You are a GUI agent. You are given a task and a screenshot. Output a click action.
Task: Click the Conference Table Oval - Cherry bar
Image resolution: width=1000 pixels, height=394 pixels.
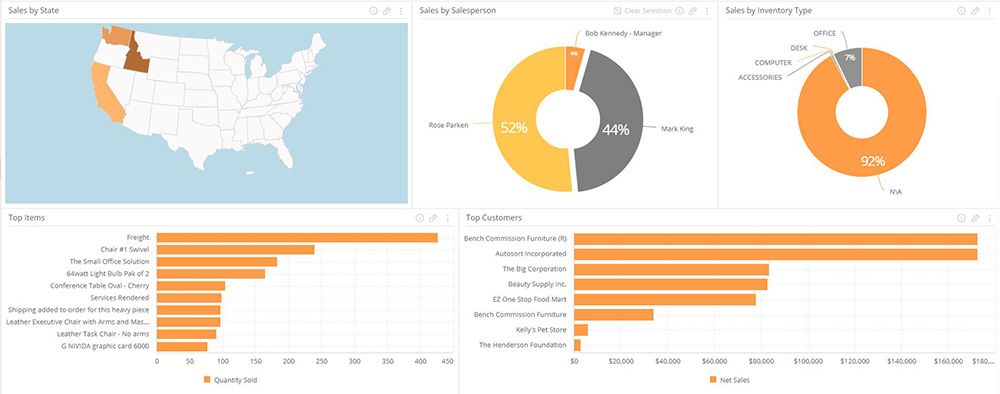click(191, 286)
